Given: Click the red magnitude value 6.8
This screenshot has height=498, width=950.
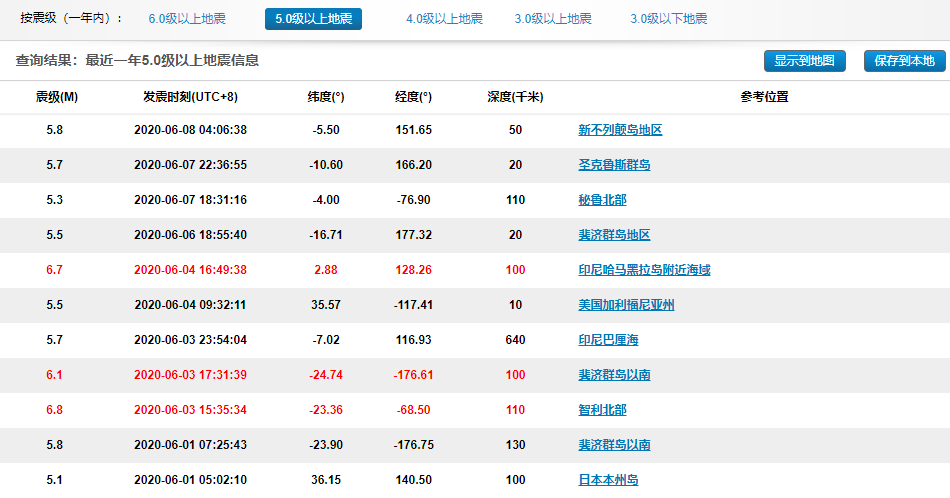Looking at the screenshot, I should point(55,410).
